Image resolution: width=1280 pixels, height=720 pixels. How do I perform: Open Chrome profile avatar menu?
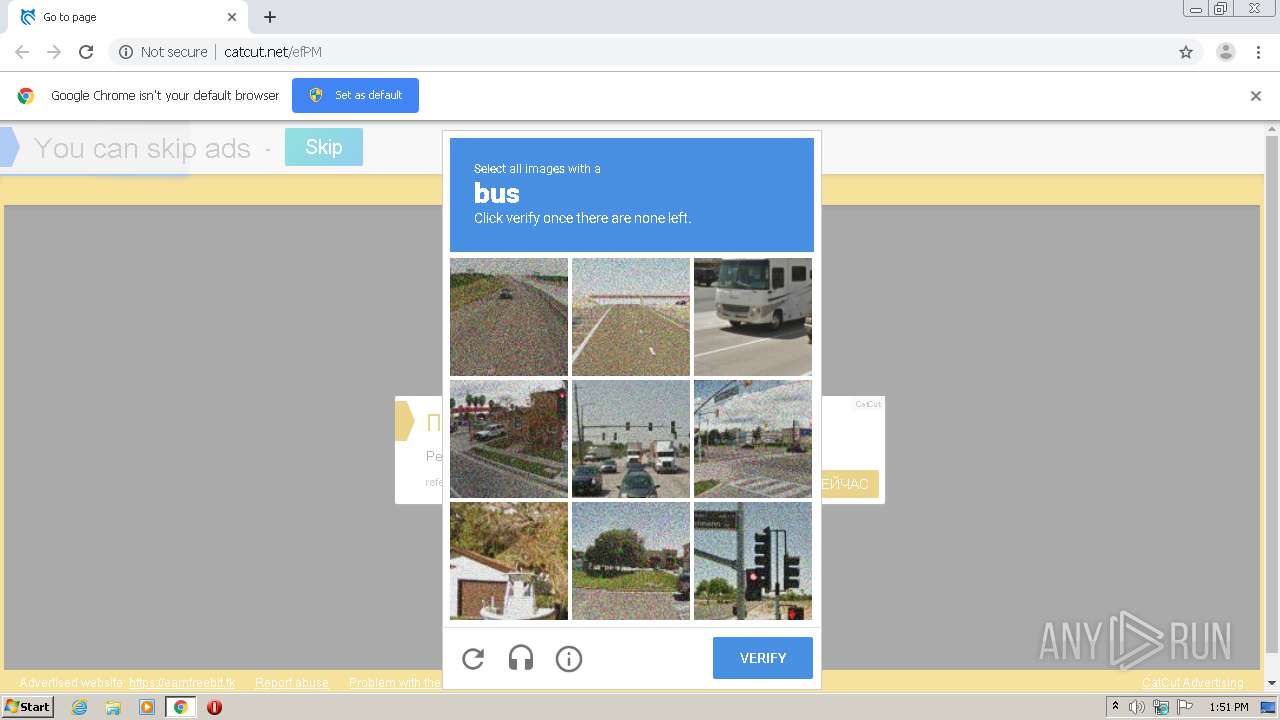tap(1226, 52)
